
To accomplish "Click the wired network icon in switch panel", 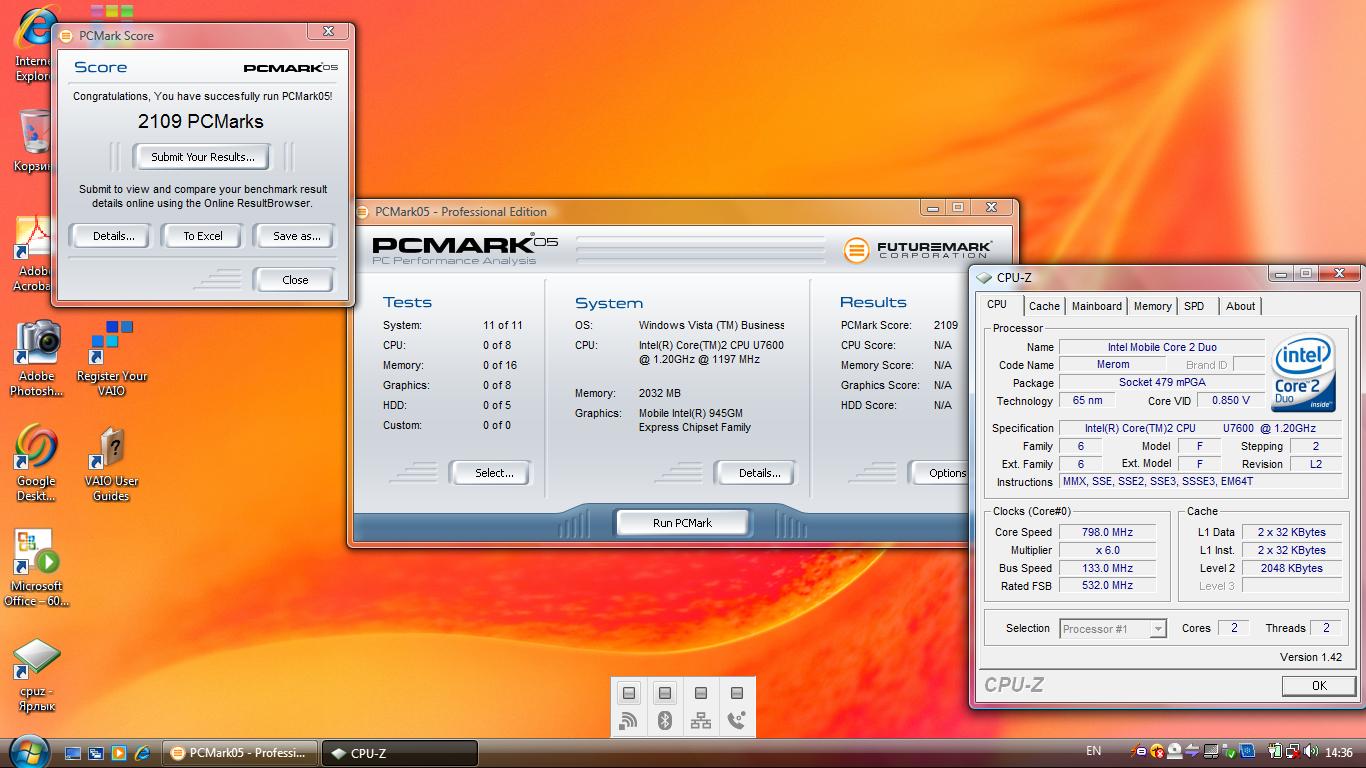I will tap(701, 721).
